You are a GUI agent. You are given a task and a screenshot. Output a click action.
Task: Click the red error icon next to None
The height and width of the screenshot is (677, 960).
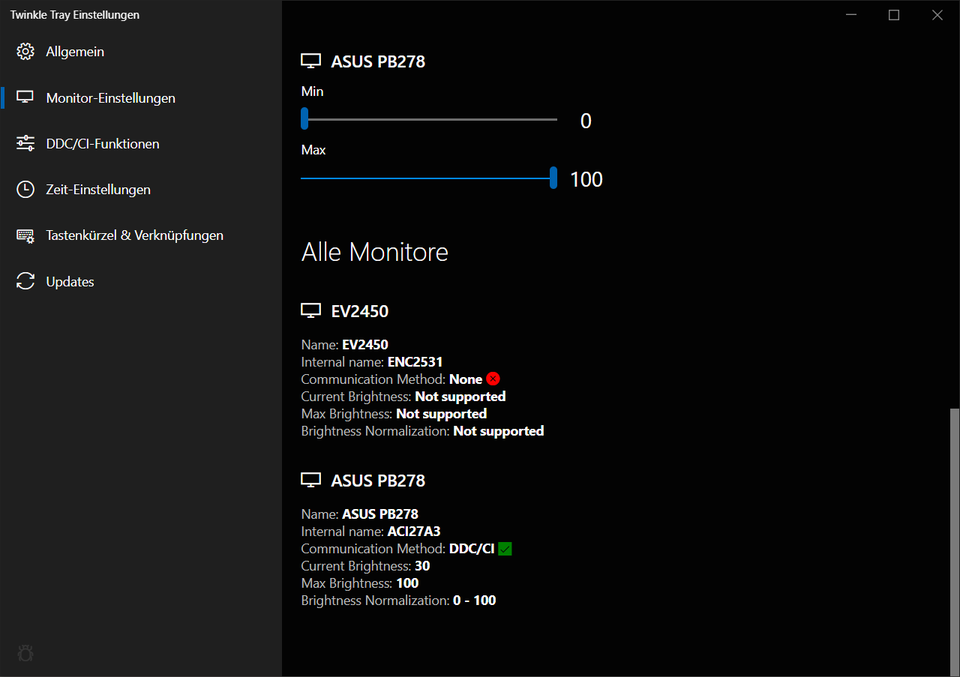pos(493,379)
